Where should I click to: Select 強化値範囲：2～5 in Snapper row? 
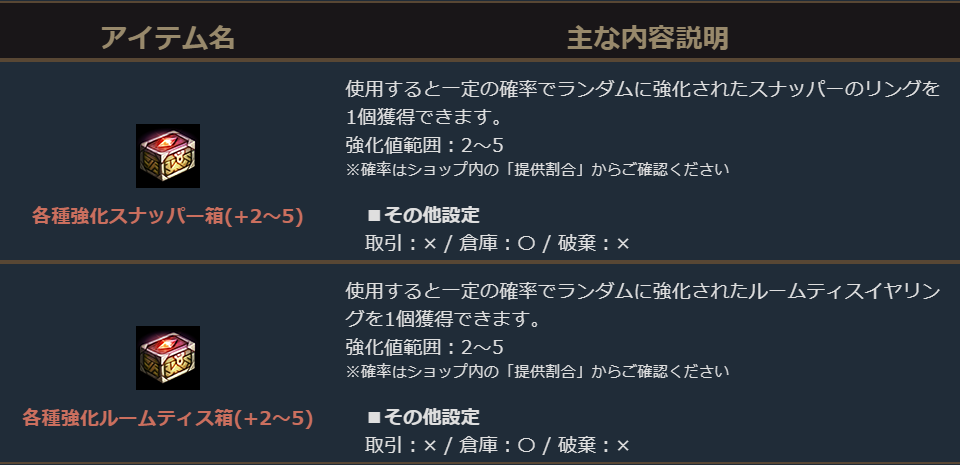(424, 145)
